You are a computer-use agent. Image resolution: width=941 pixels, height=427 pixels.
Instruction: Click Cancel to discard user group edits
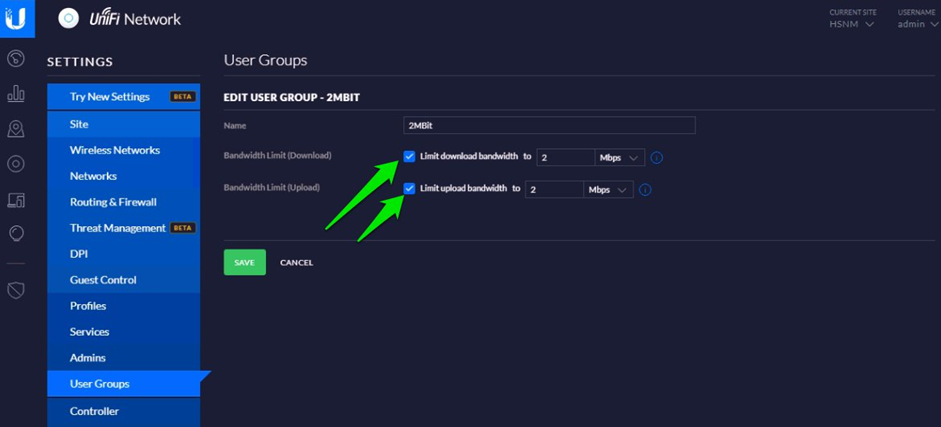(x=296, y=263)
